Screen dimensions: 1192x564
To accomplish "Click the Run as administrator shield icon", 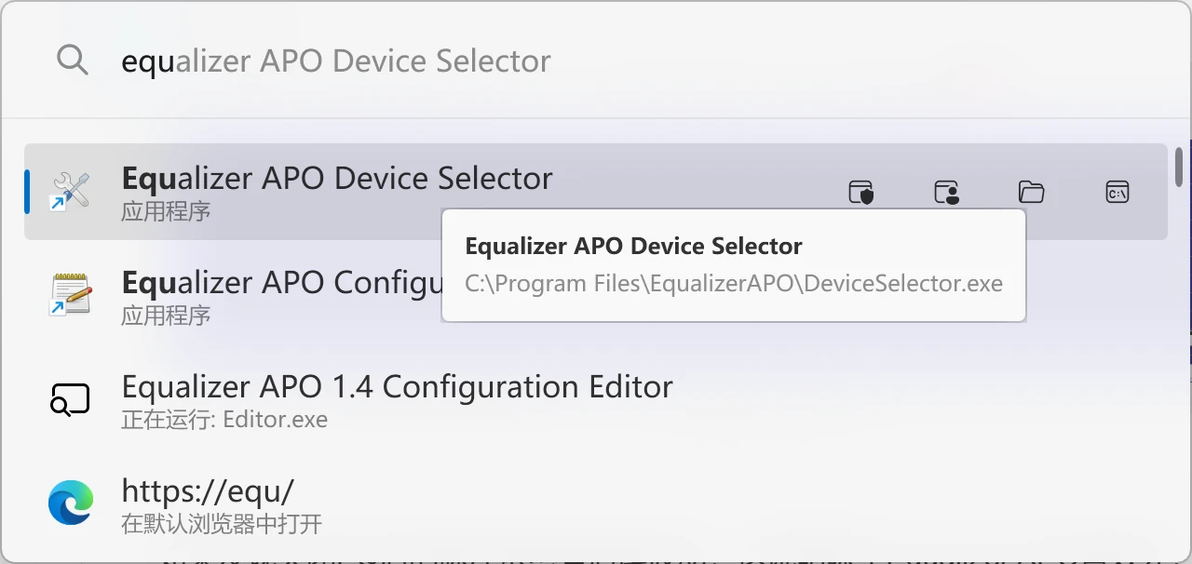I will tap(861, 192).
